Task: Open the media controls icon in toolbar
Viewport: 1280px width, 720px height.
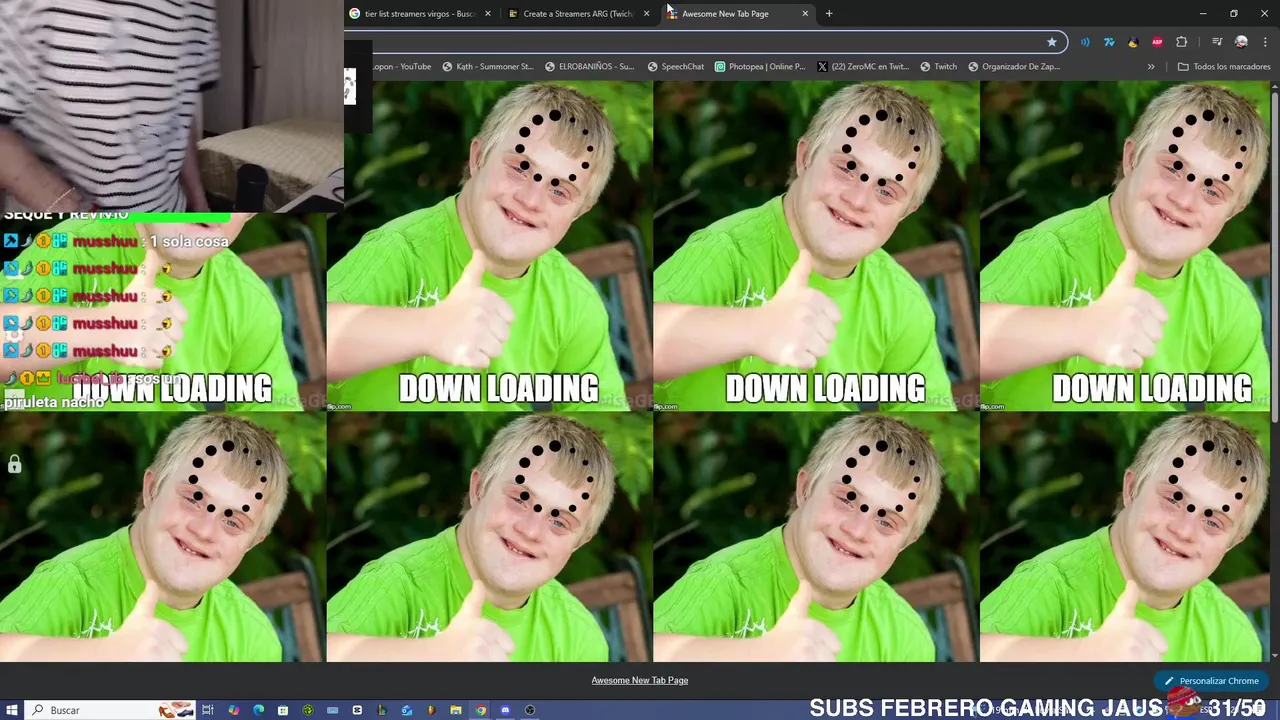Action: click(x=1217, y=42)
